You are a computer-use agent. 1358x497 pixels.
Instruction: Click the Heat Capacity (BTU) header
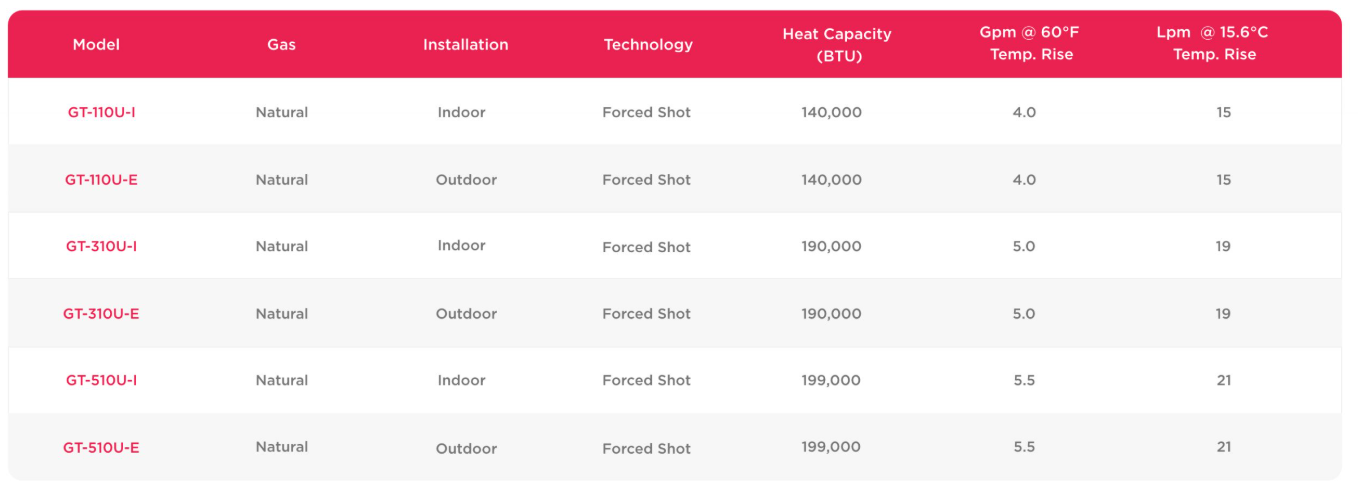pyautogui.click(x=837, y=45)
